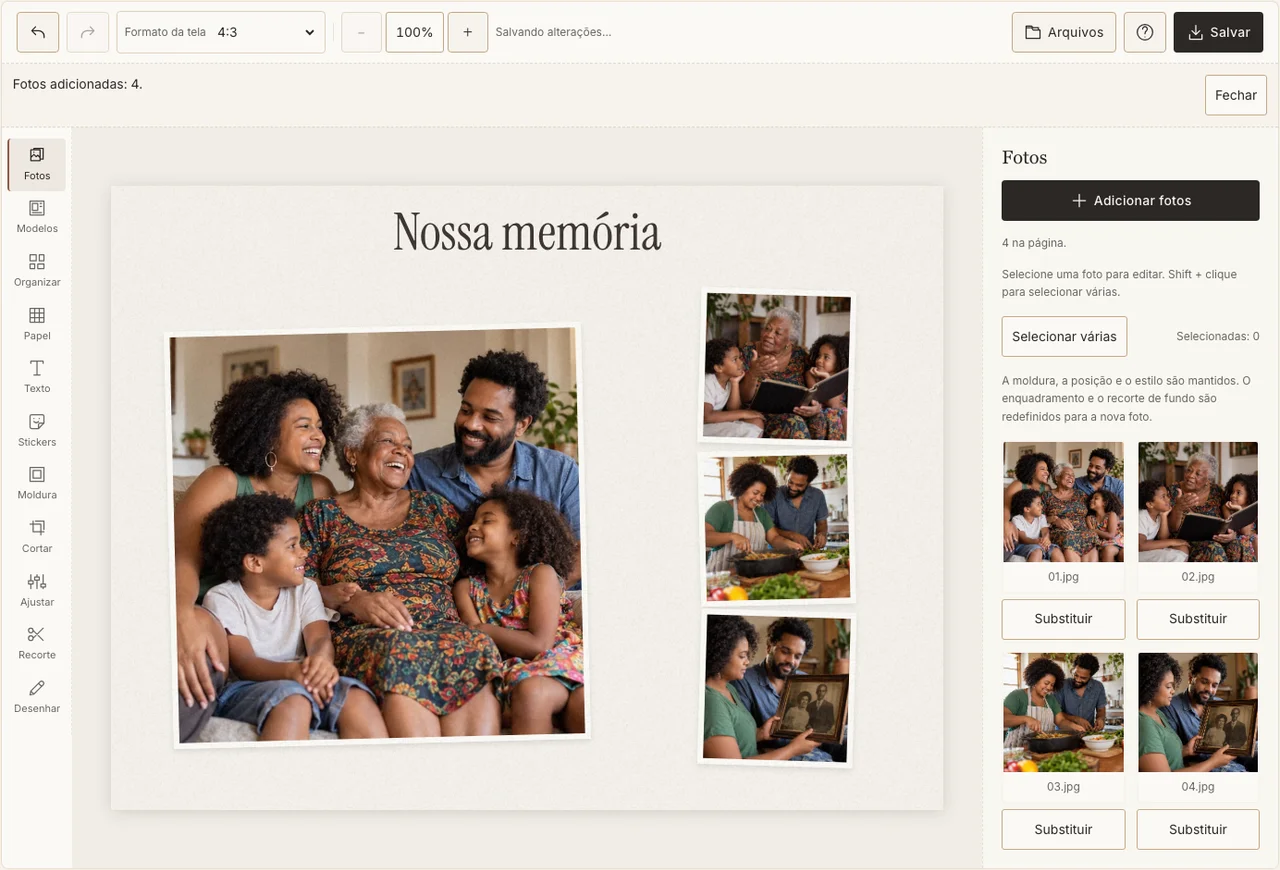Select the 02.jpg thumbnail in panel

point(1198,502)
